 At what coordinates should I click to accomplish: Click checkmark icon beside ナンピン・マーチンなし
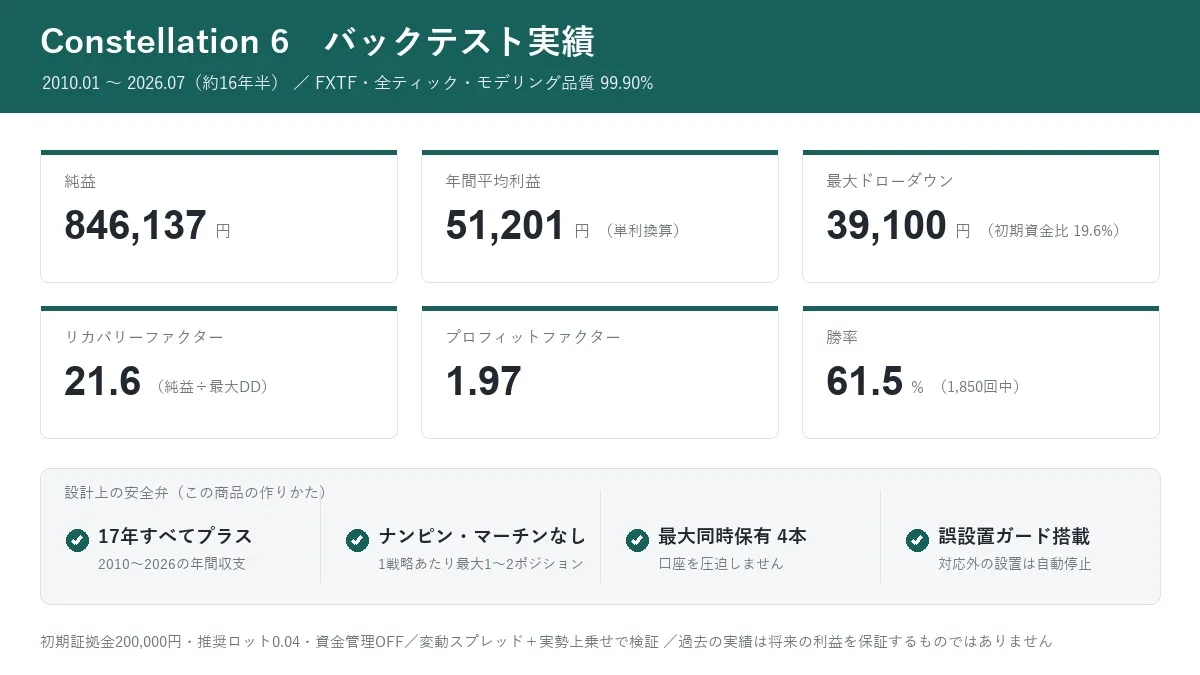click(x=357, y=540)
